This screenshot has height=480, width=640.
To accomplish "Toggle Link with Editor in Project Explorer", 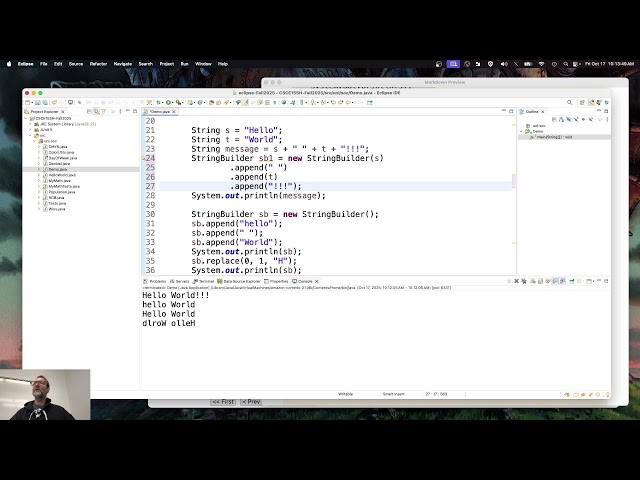I will click(x=96, y=111).
